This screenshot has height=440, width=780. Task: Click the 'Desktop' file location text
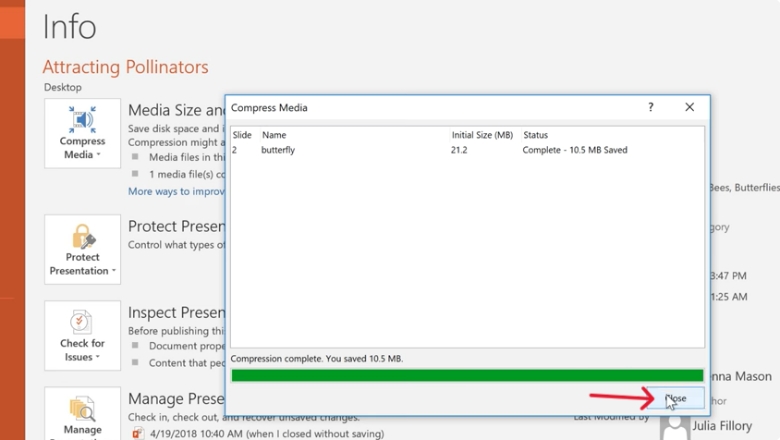point(63,87)
